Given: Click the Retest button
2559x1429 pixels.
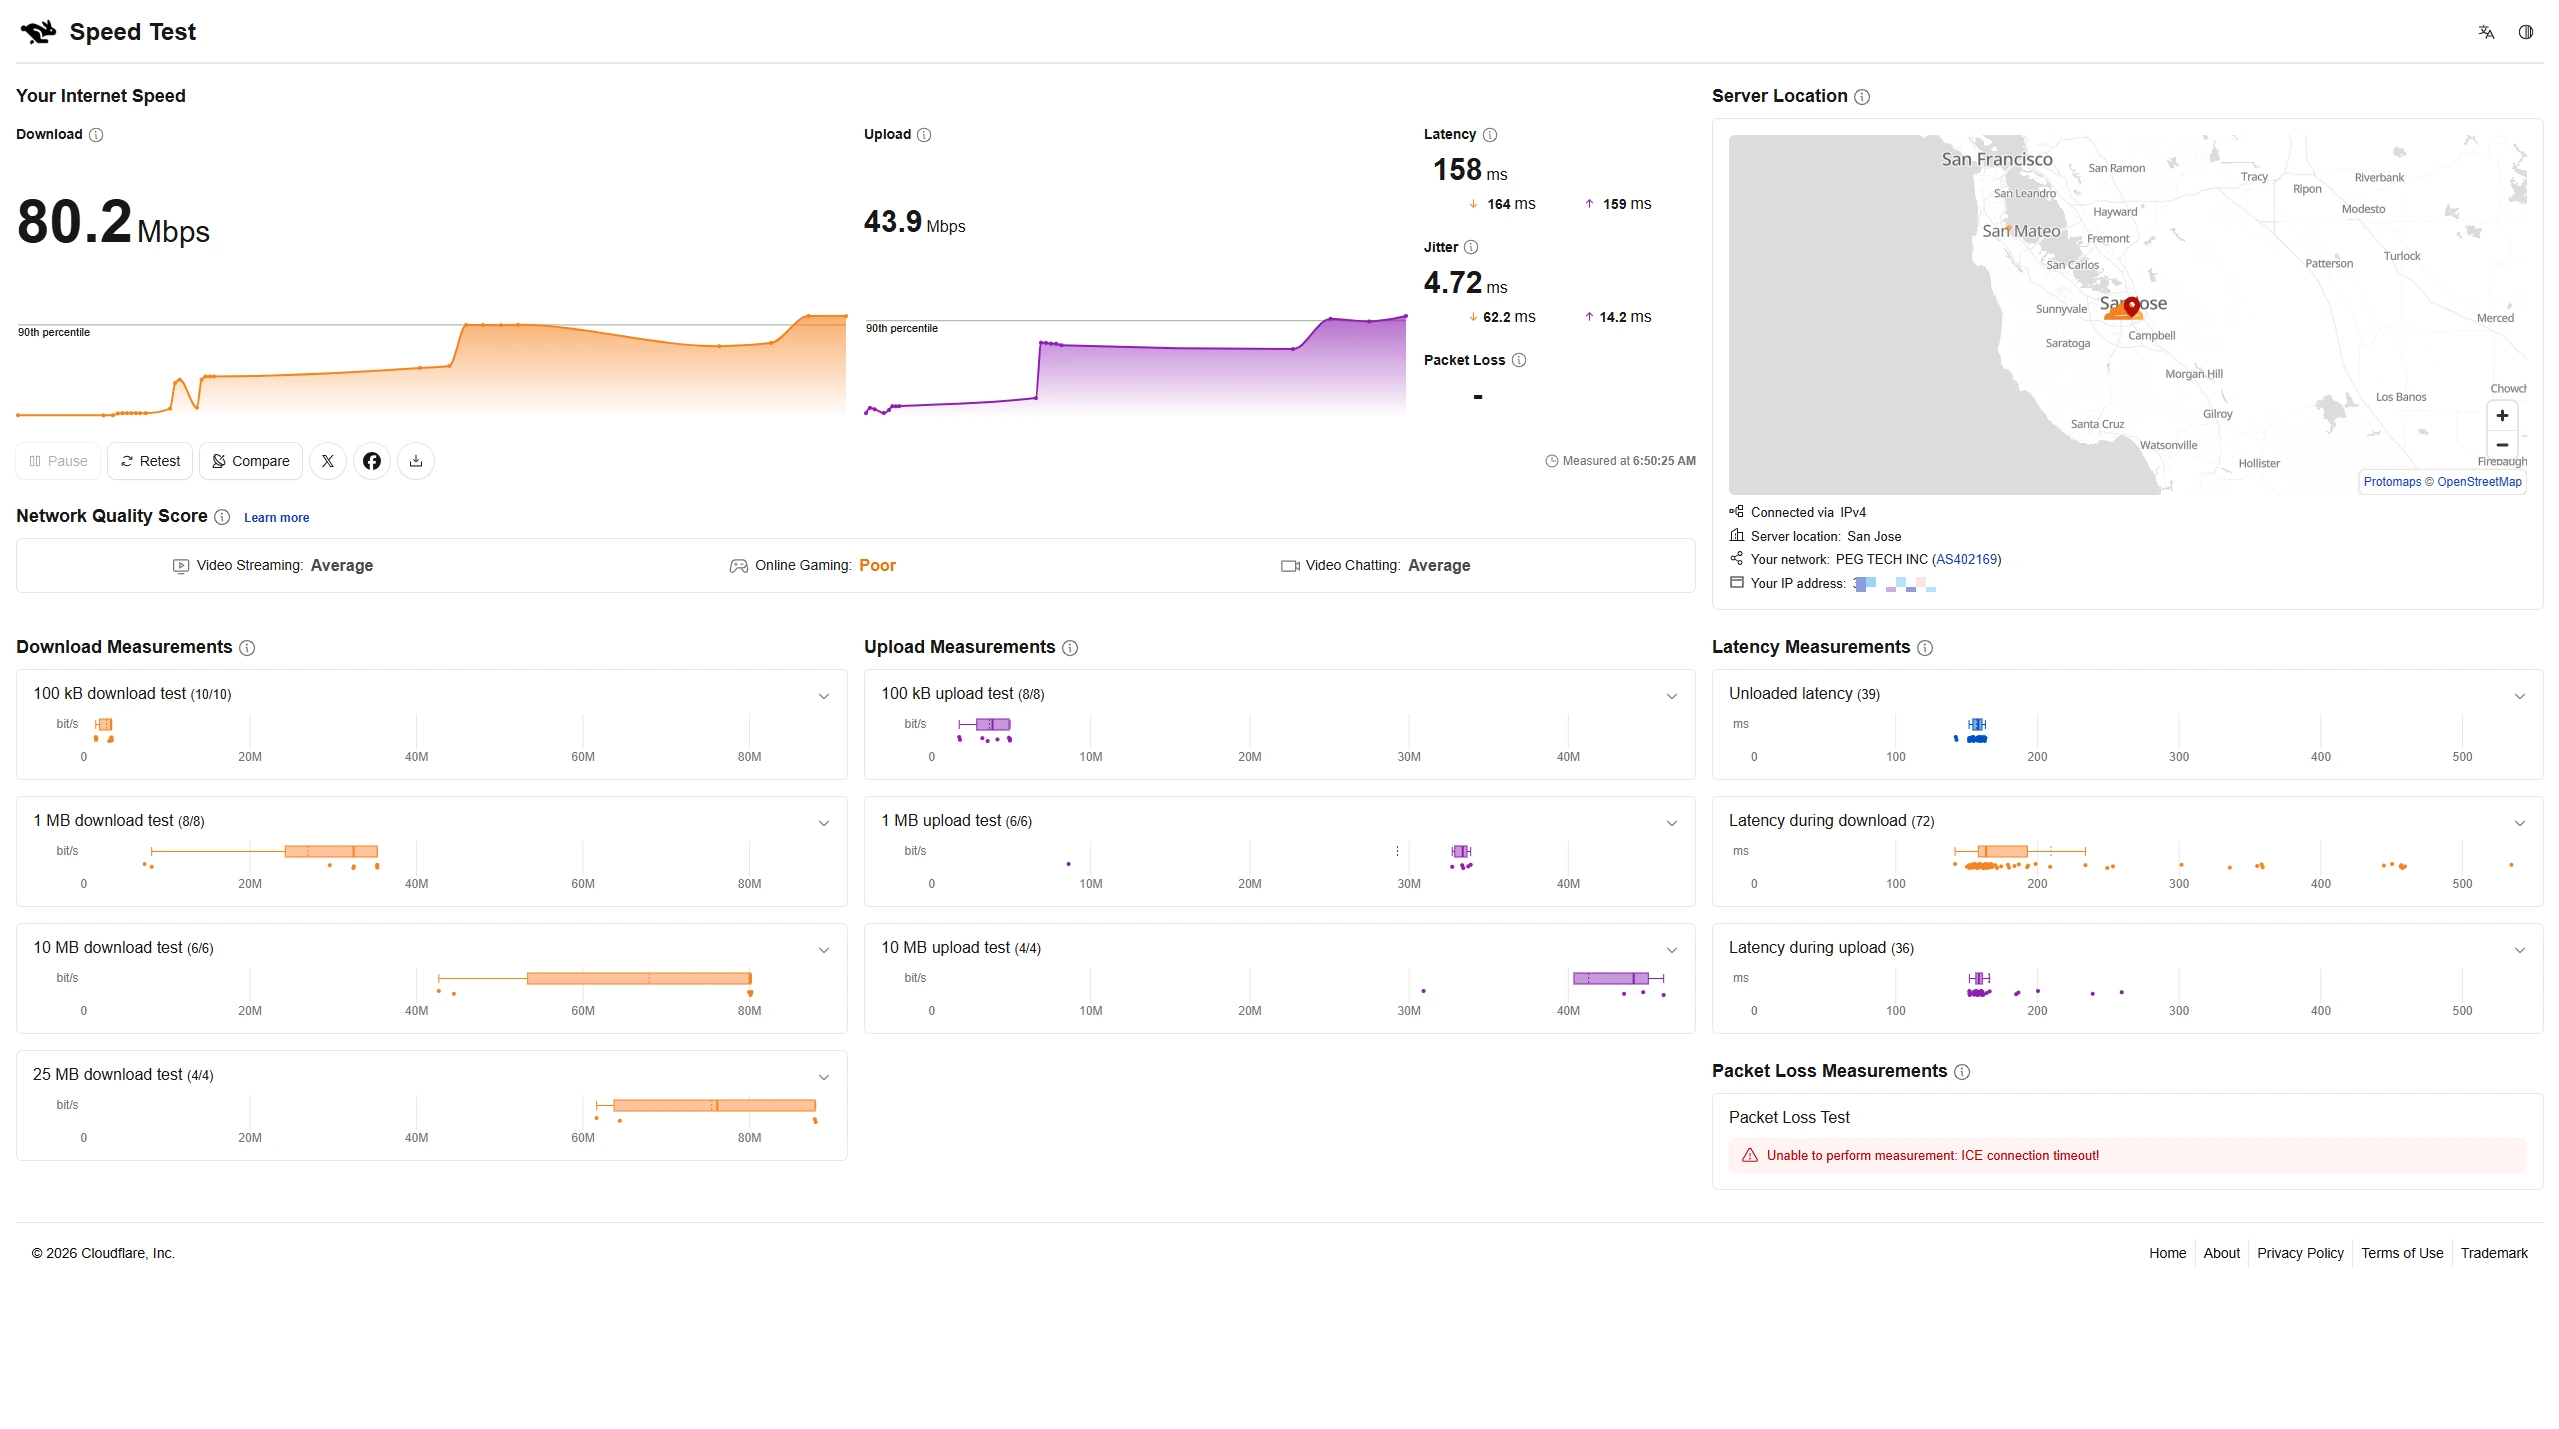Looking at the screenshot, I should (x=150, y=461).
